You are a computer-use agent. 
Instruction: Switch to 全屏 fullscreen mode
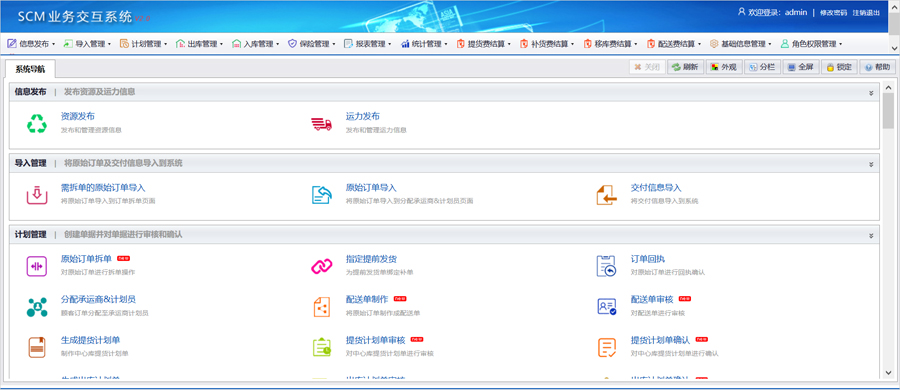point(801,67)
